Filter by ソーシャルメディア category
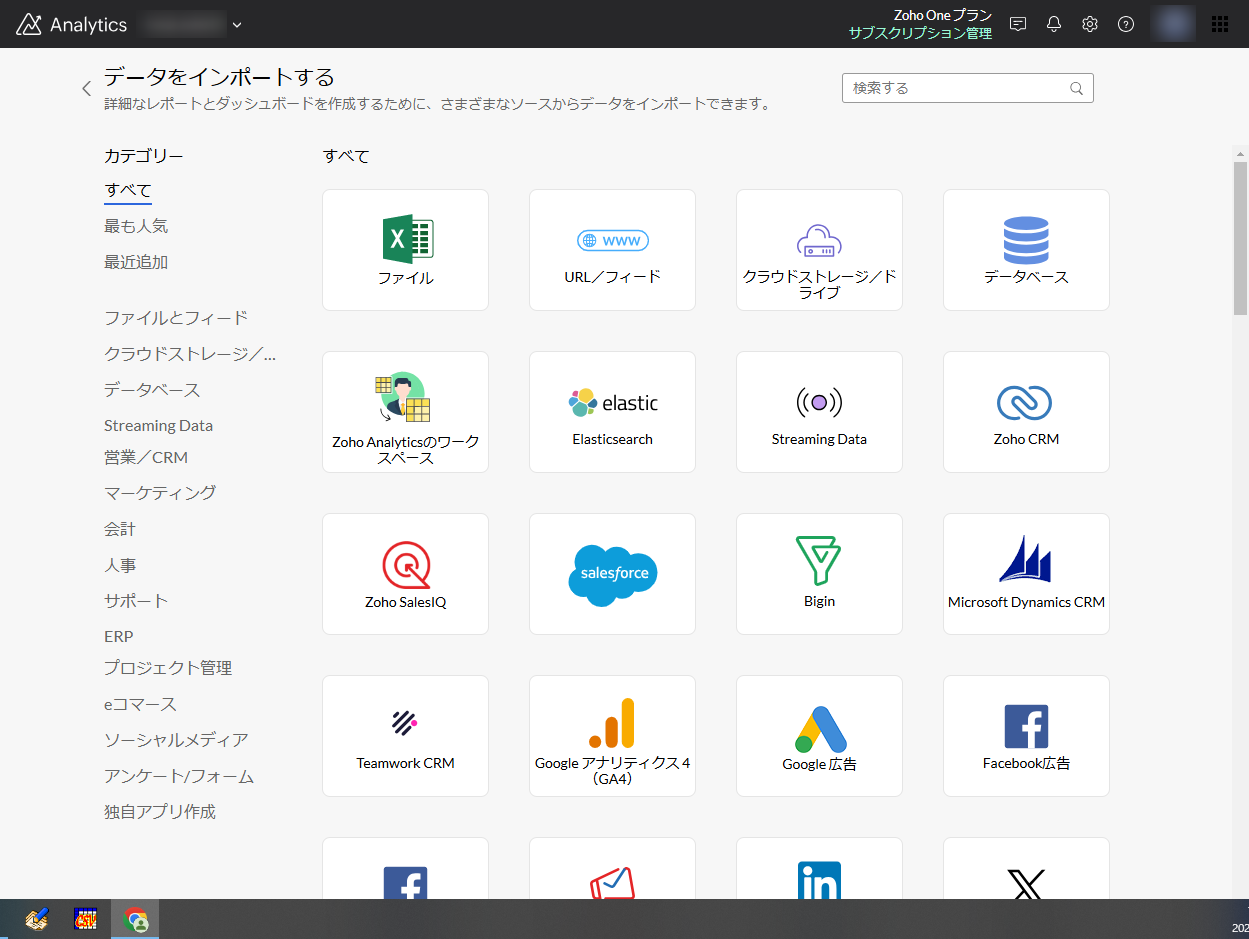This screenshot has width=1249, height=939. coord(176,740)
